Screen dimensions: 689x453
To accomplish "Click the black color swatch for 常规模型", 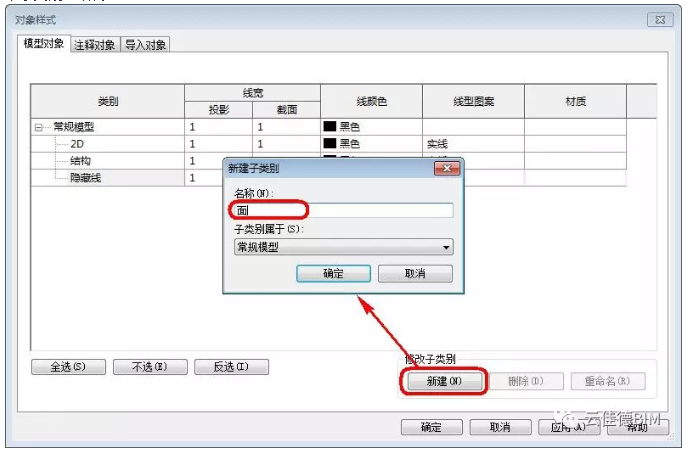I will [329, 128].
